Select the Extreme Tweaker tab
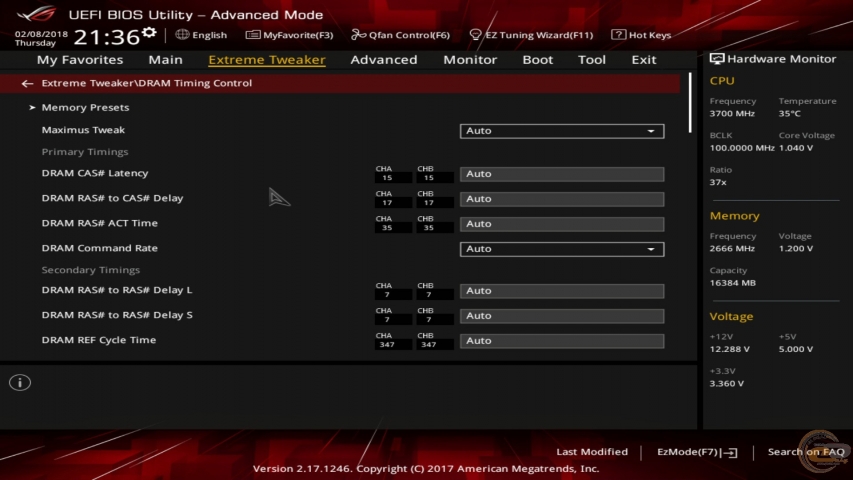Image resolution: width=853 pixels, height=480 pixels. tap(267, 59)
